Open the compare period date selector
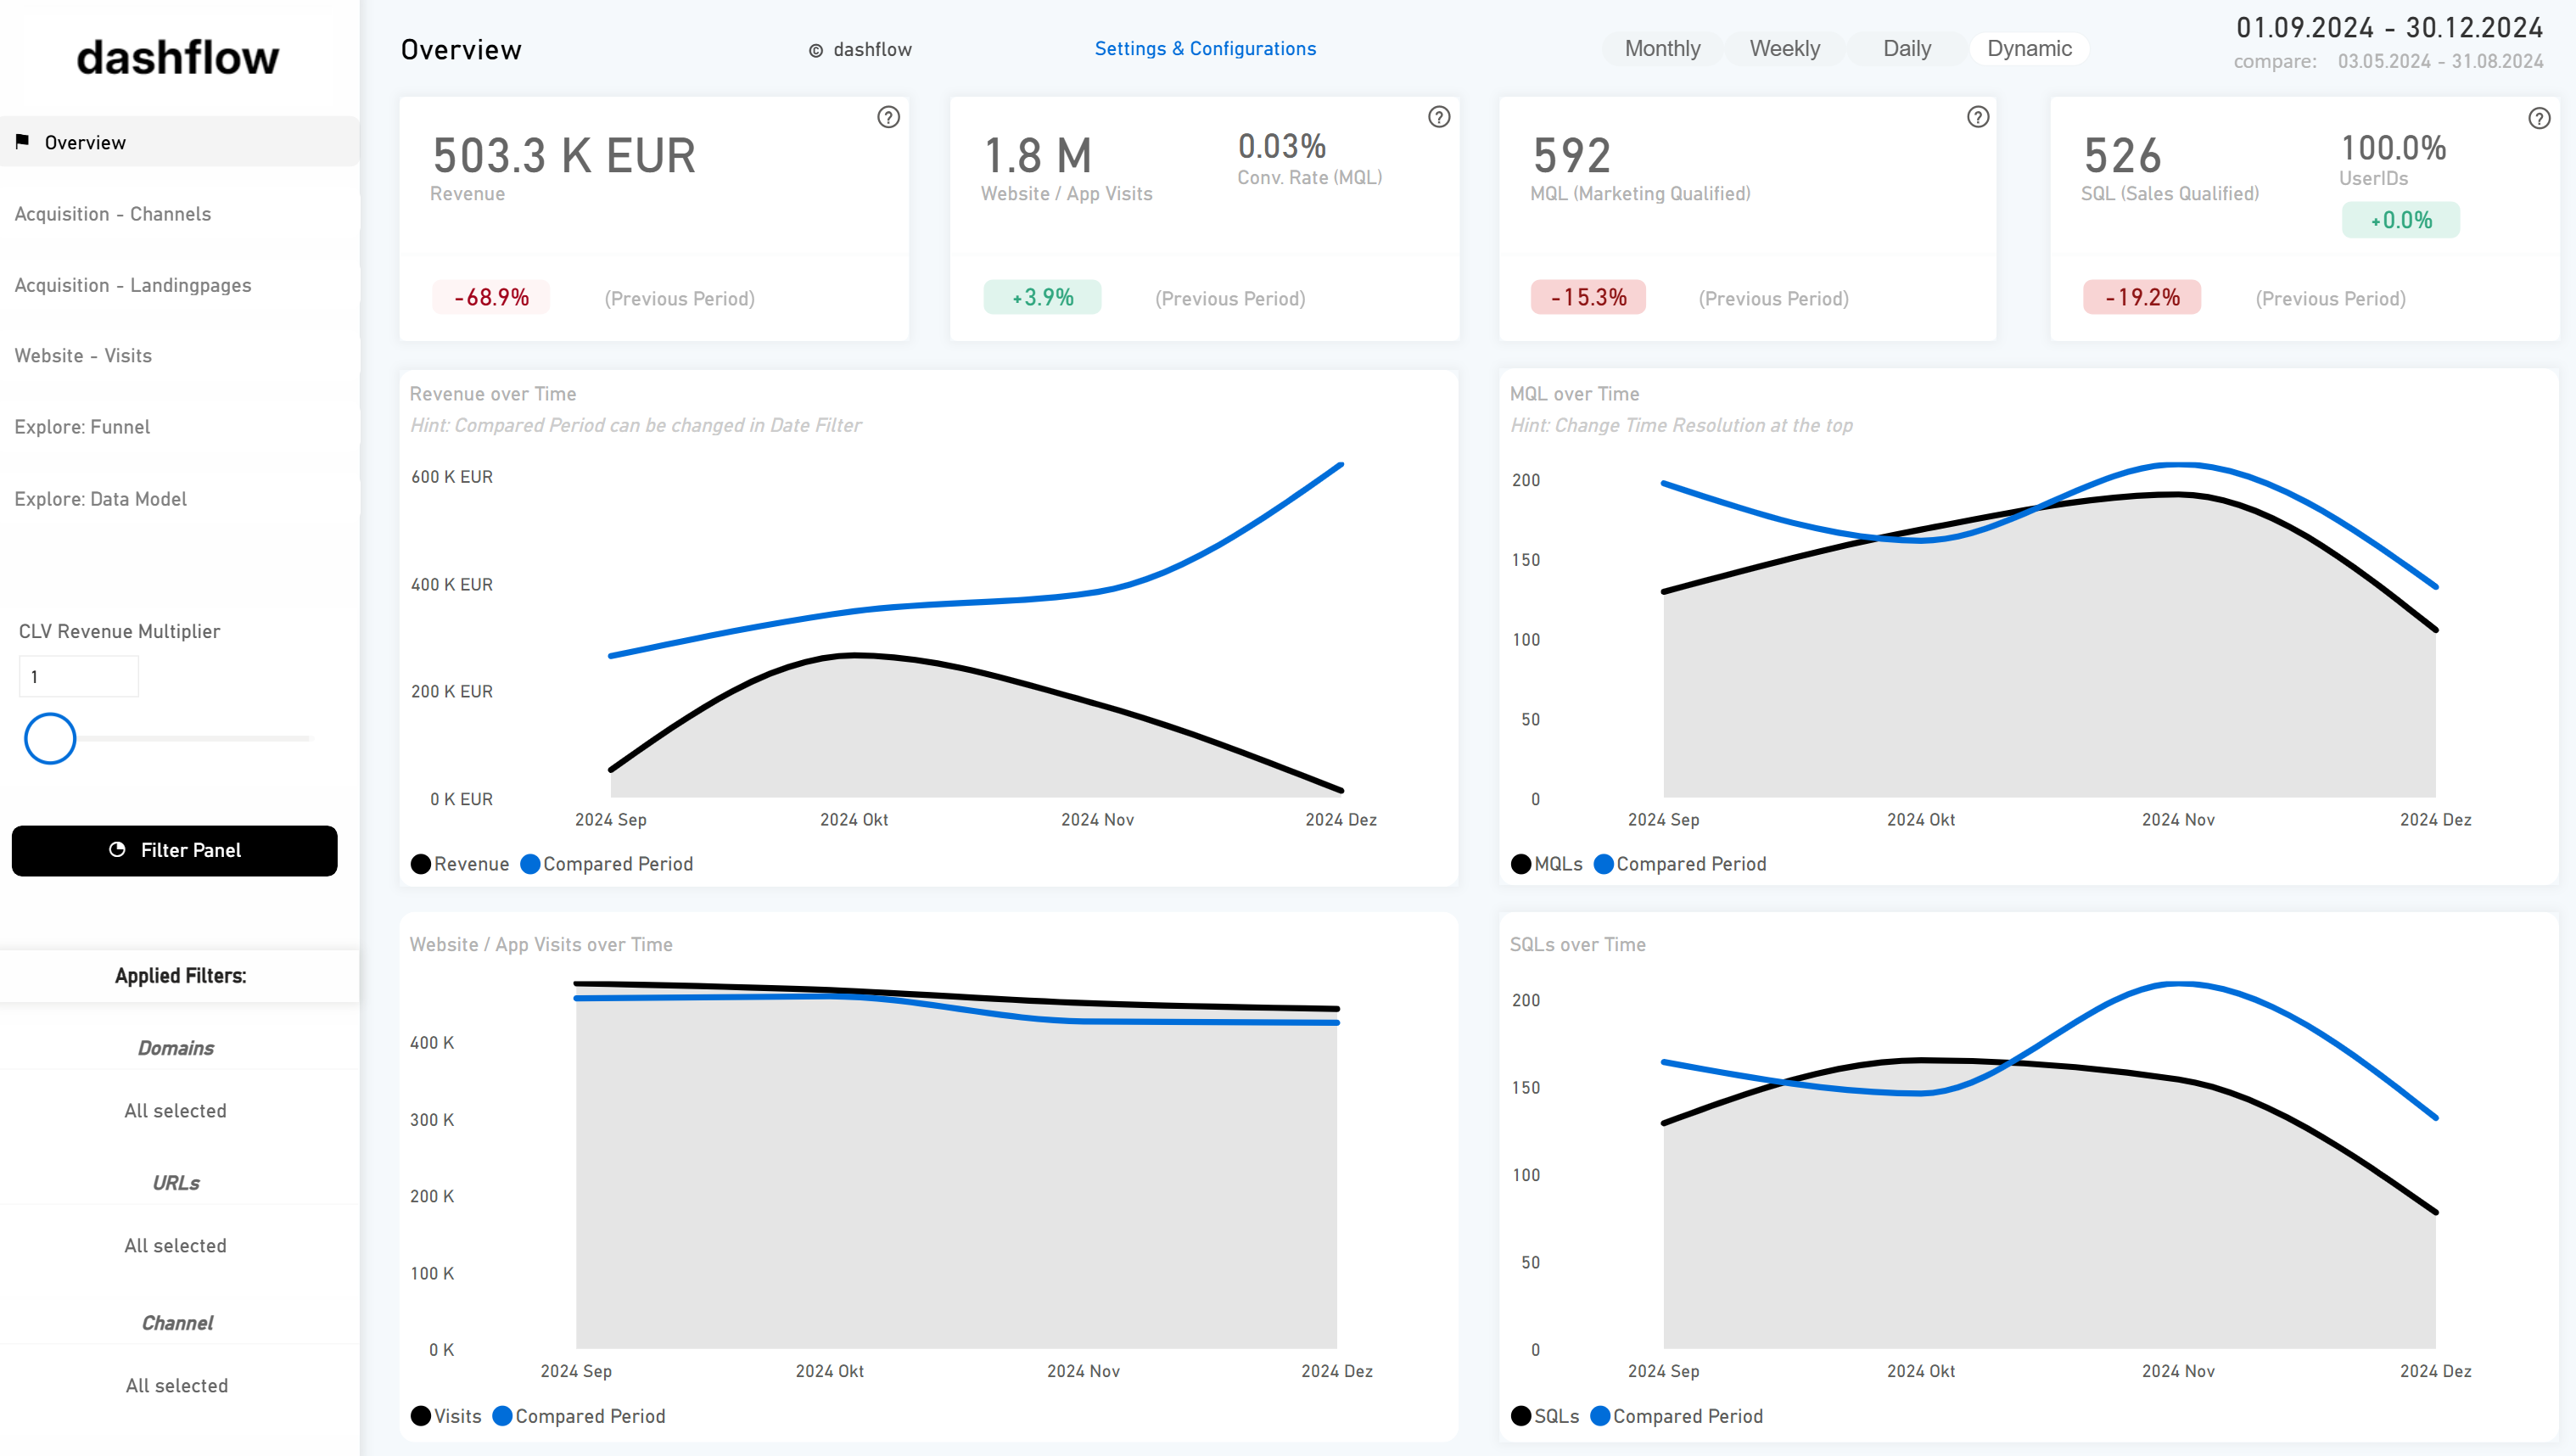 [2439, 61]
